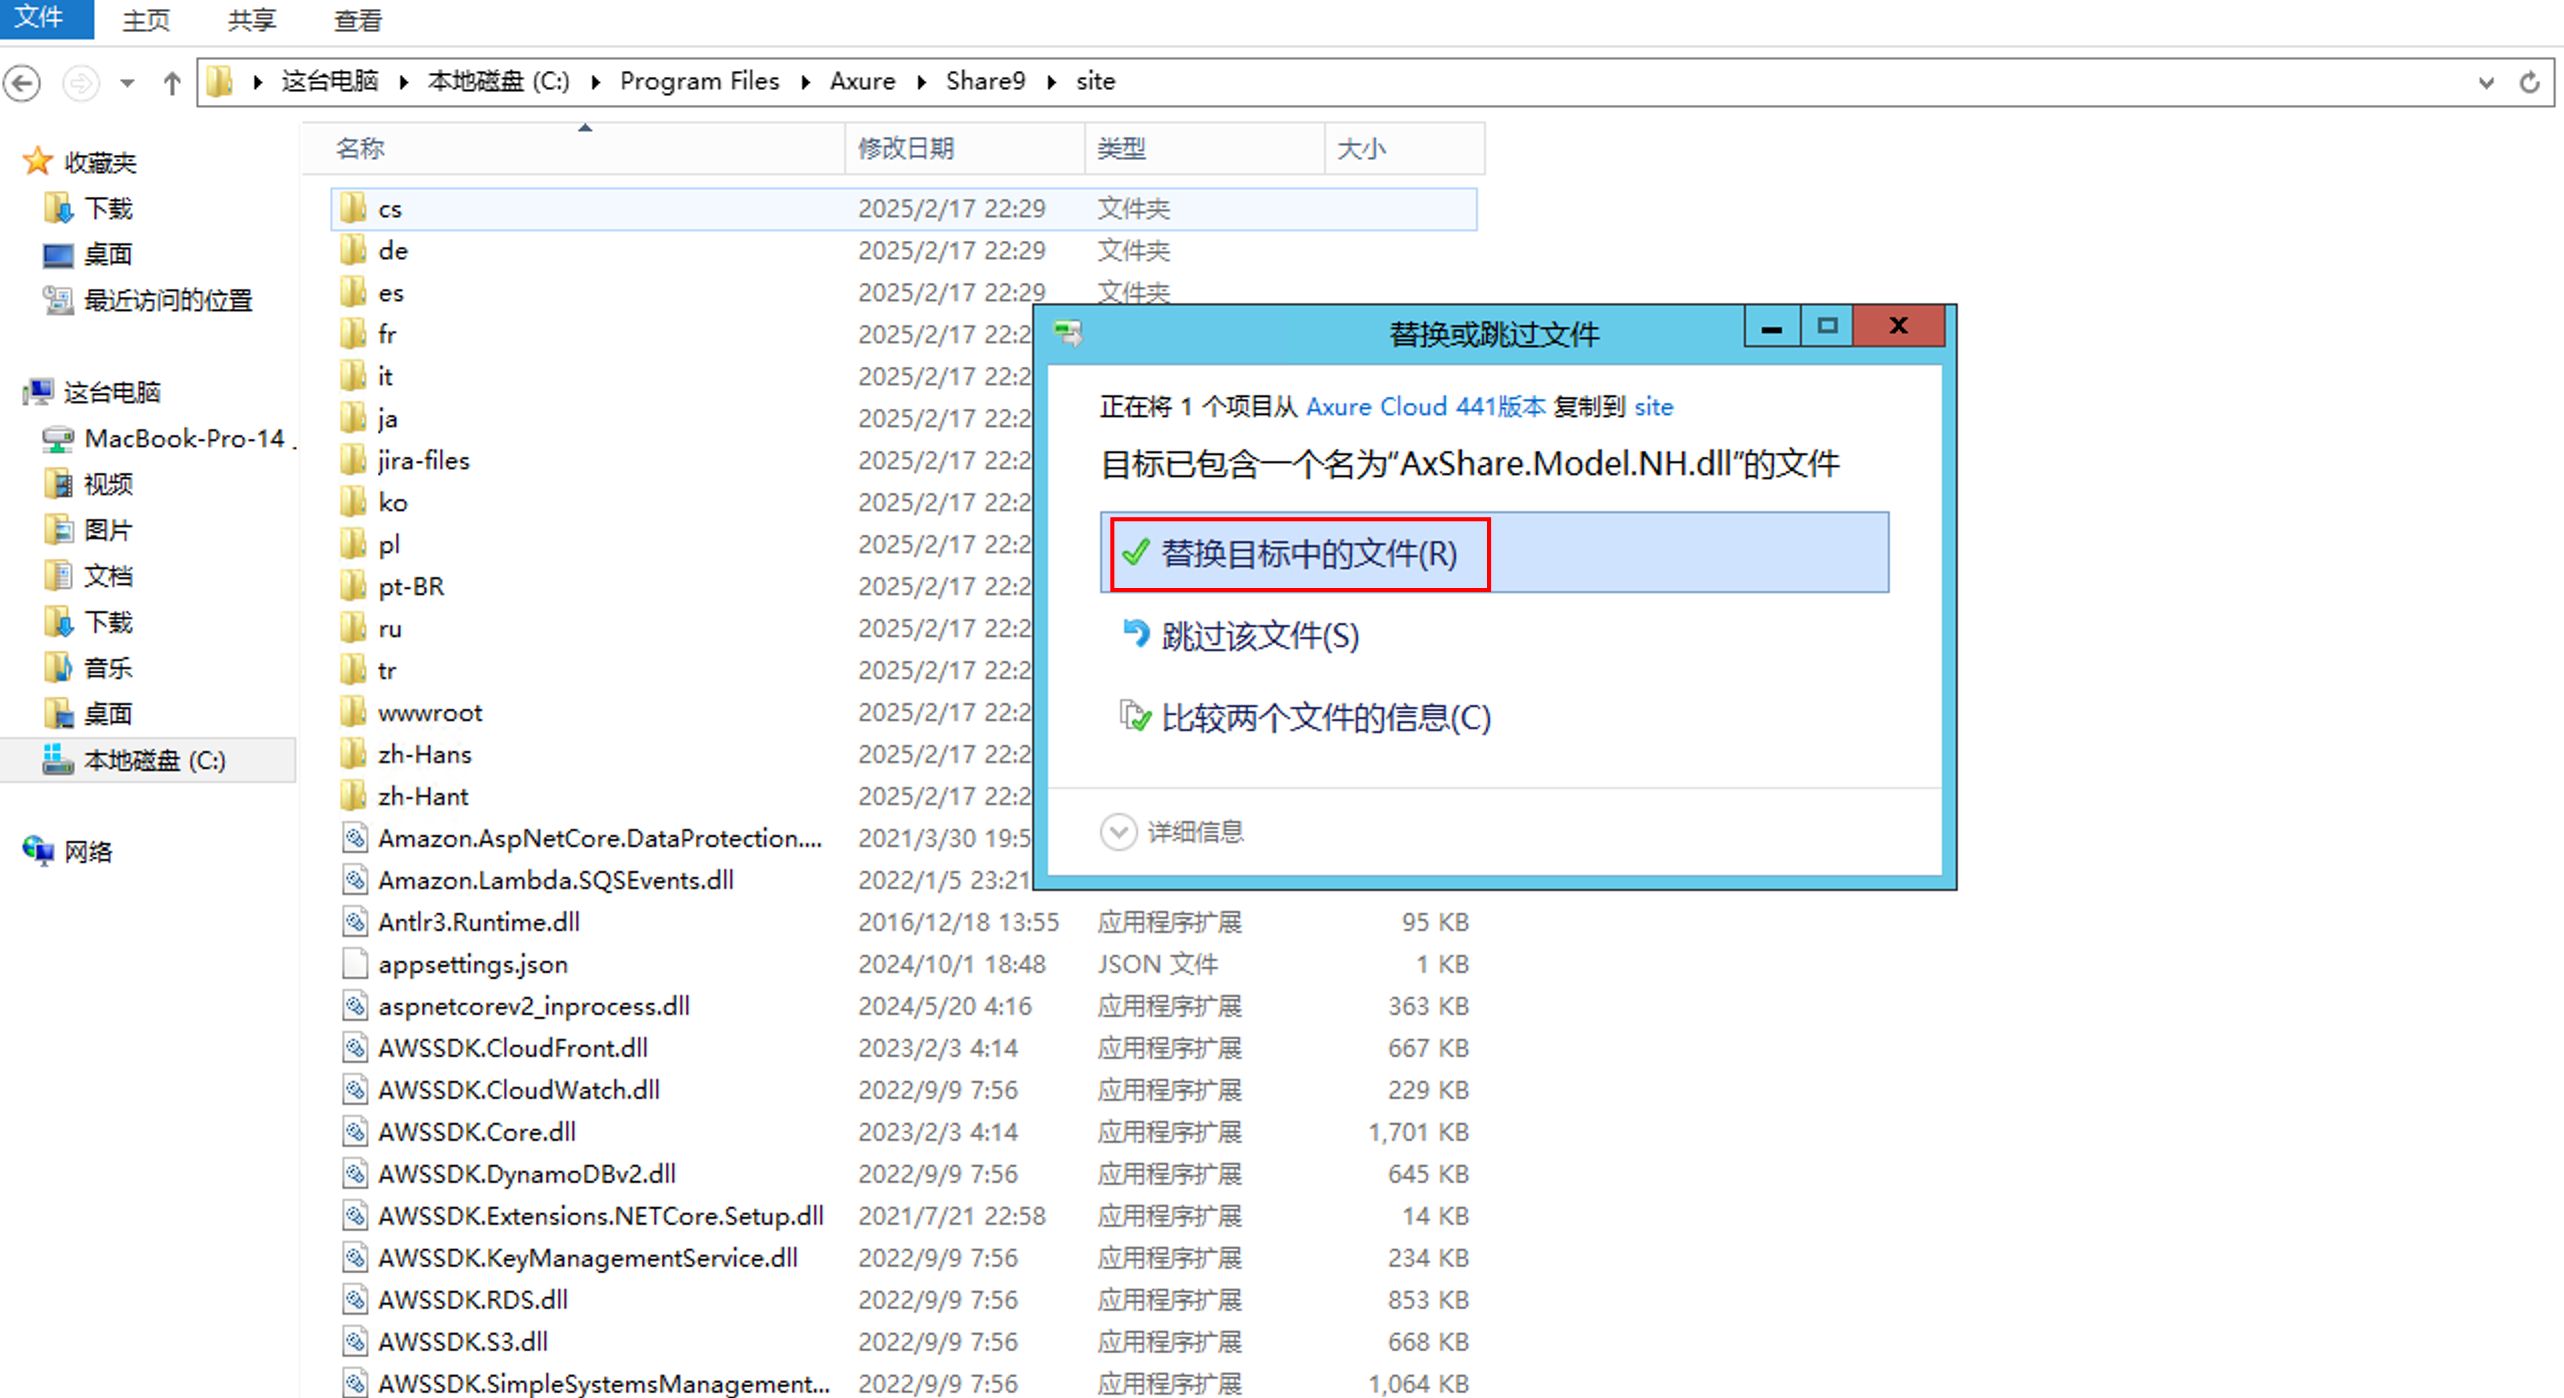Select 本地磁盘 (C:) drive in sidebar
The width and height of the screenshot is (2564, 1398).
point(154,760)
